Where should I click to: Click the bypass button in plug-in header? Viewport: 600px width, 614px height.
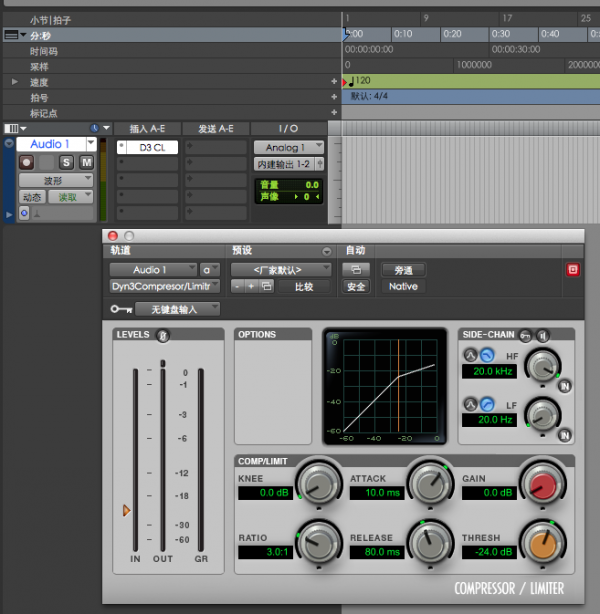pyautogui.click(x=403, y=269)
